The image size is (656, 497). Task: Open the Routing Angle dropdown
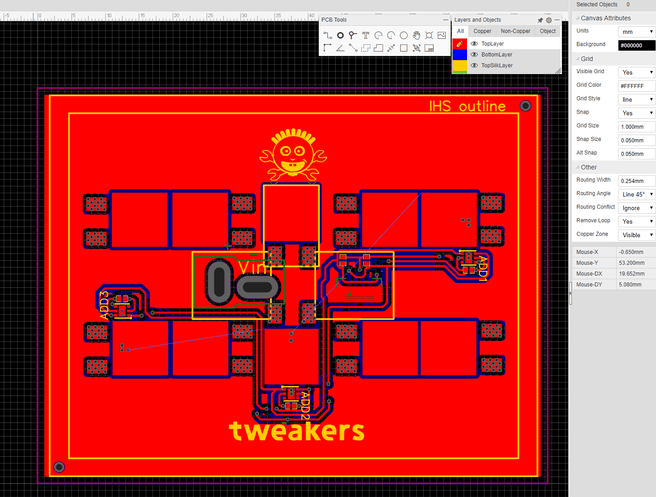637,195
